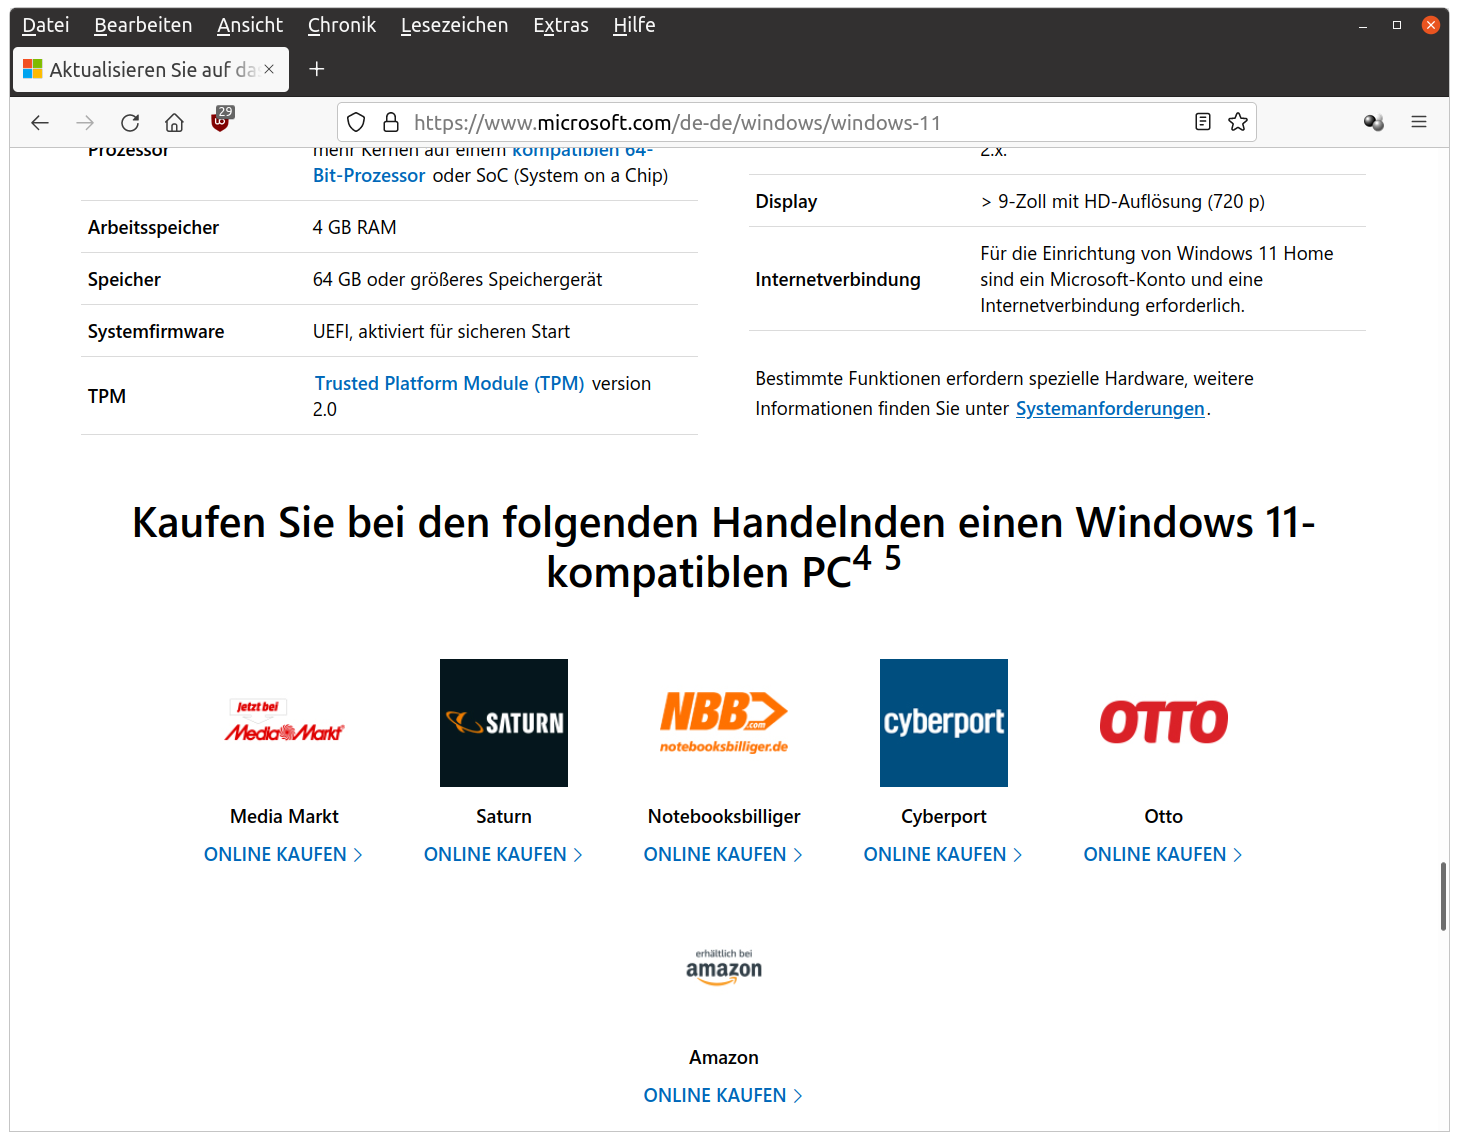The width and height of the screenshot is (1459, 1141).
Task: Click the forward navigation arrow
Action: [85, 122]
